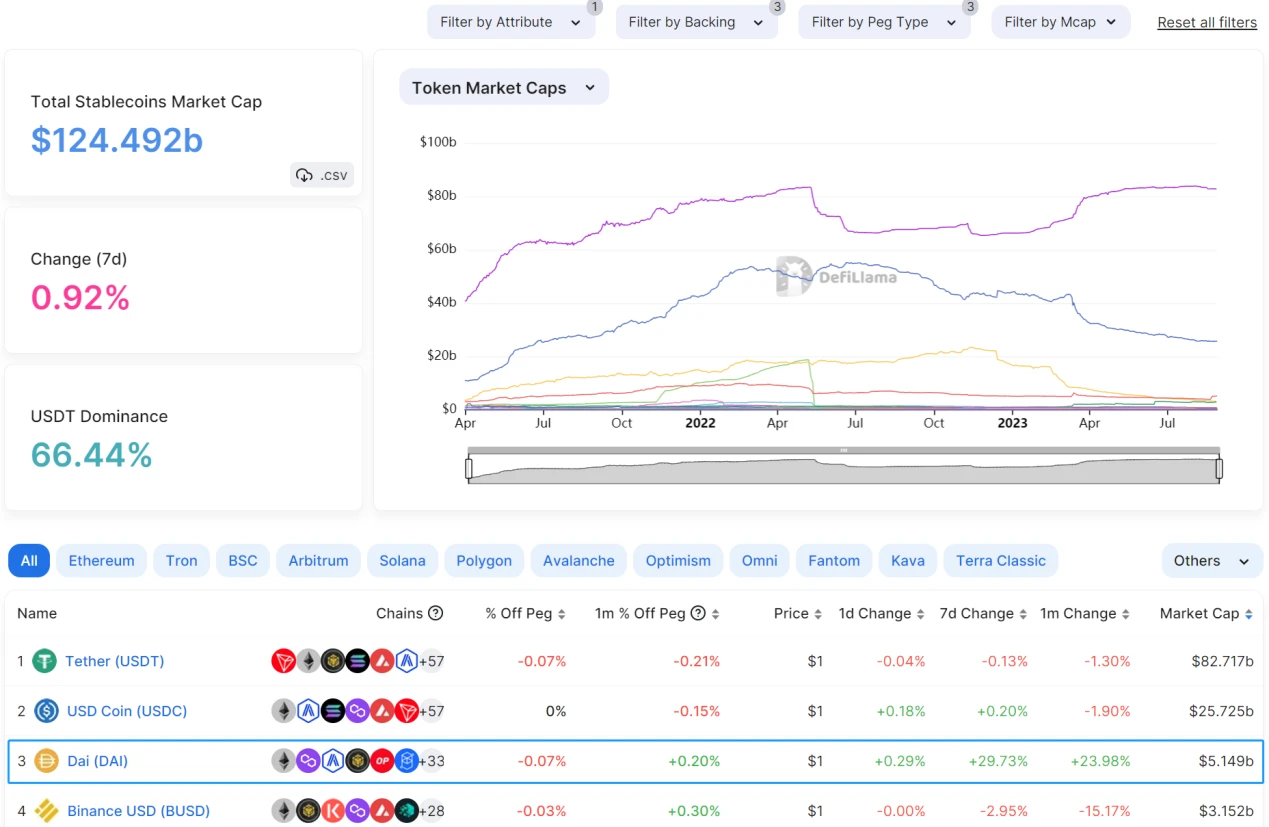Viewport: 1269px width, 827px height.
Task: Switch to the Polygon chain tab
Action: point(484,561)
